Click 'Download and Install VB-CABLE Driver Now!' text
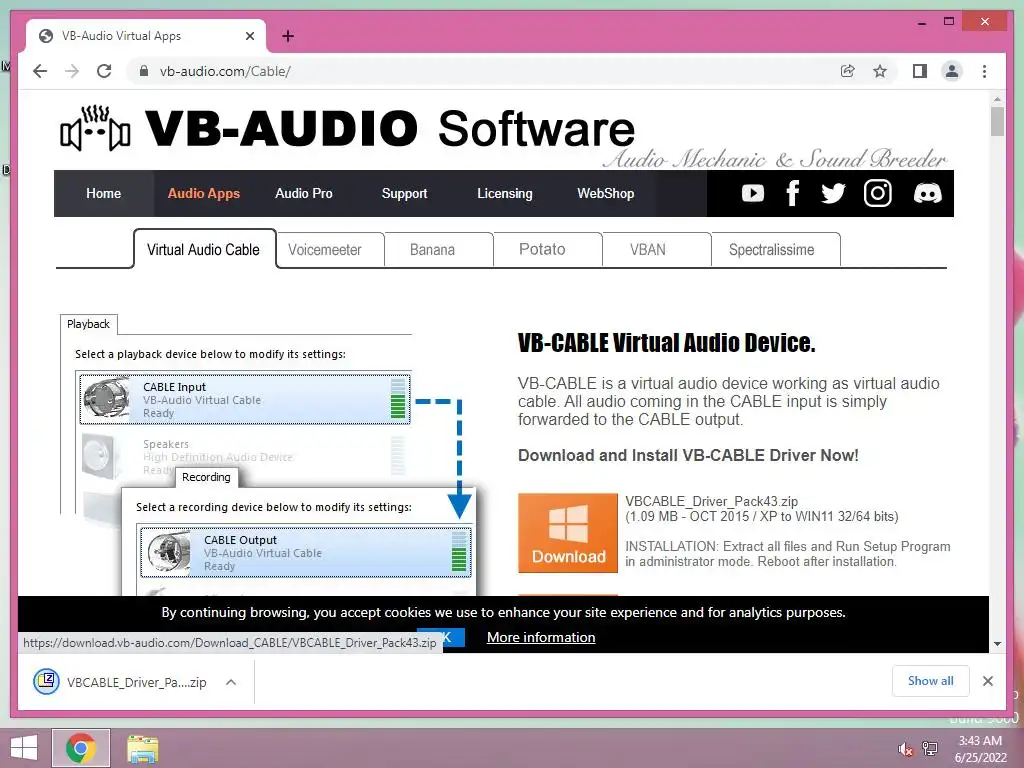The width and height of the screenshot is (1024, 768). coord(688,455)
